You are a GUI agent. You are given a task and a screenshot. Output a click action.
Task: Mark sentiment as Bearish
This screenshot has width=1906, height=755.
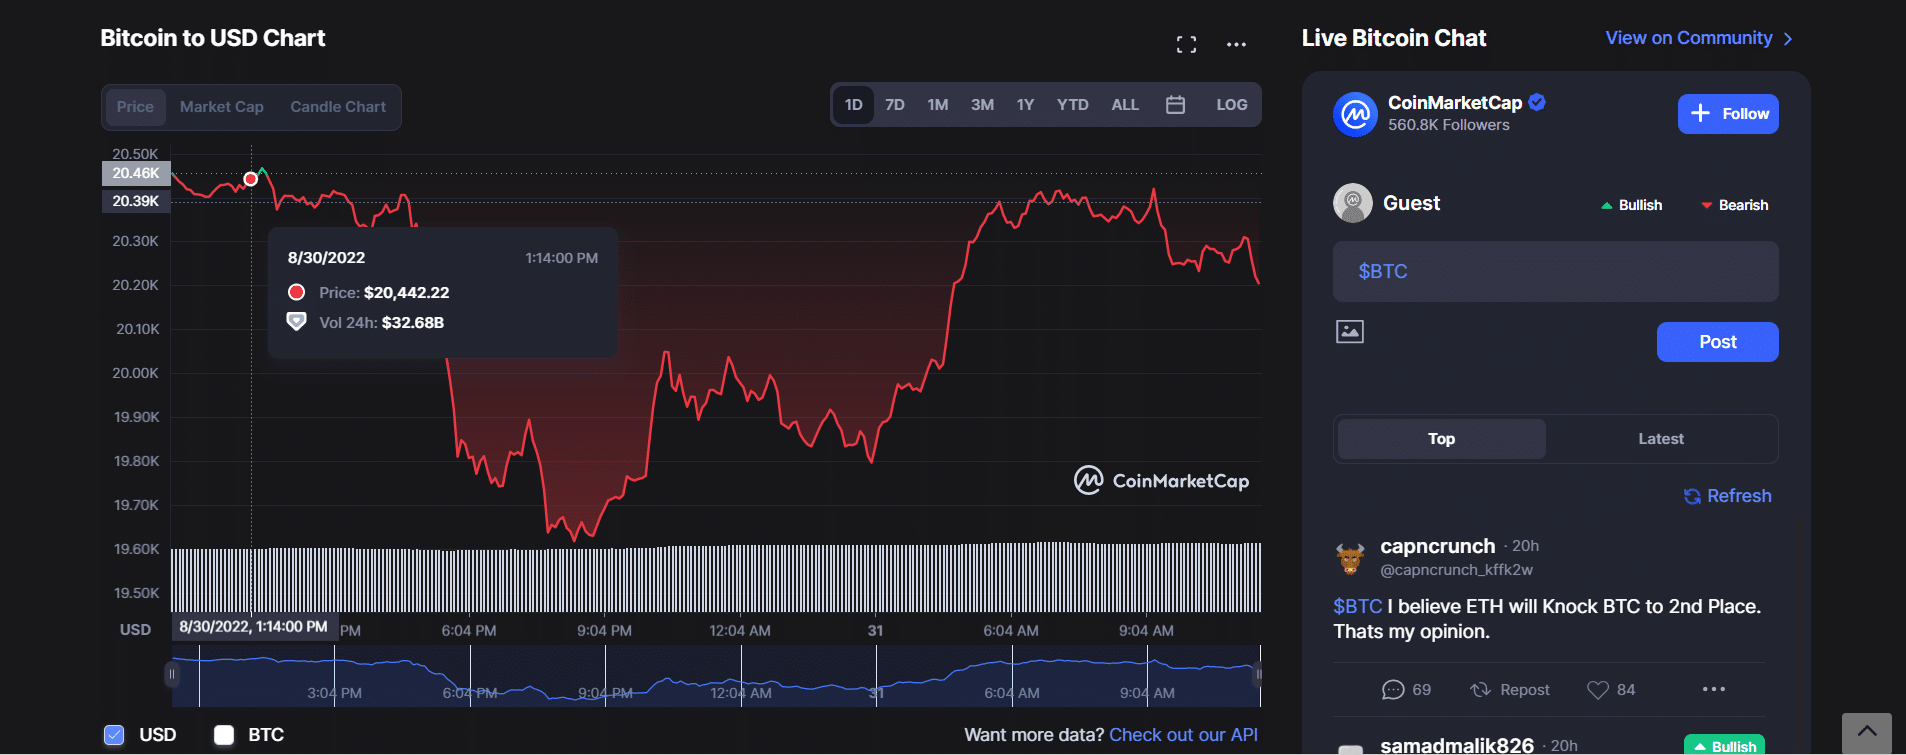coord(1734,205)
